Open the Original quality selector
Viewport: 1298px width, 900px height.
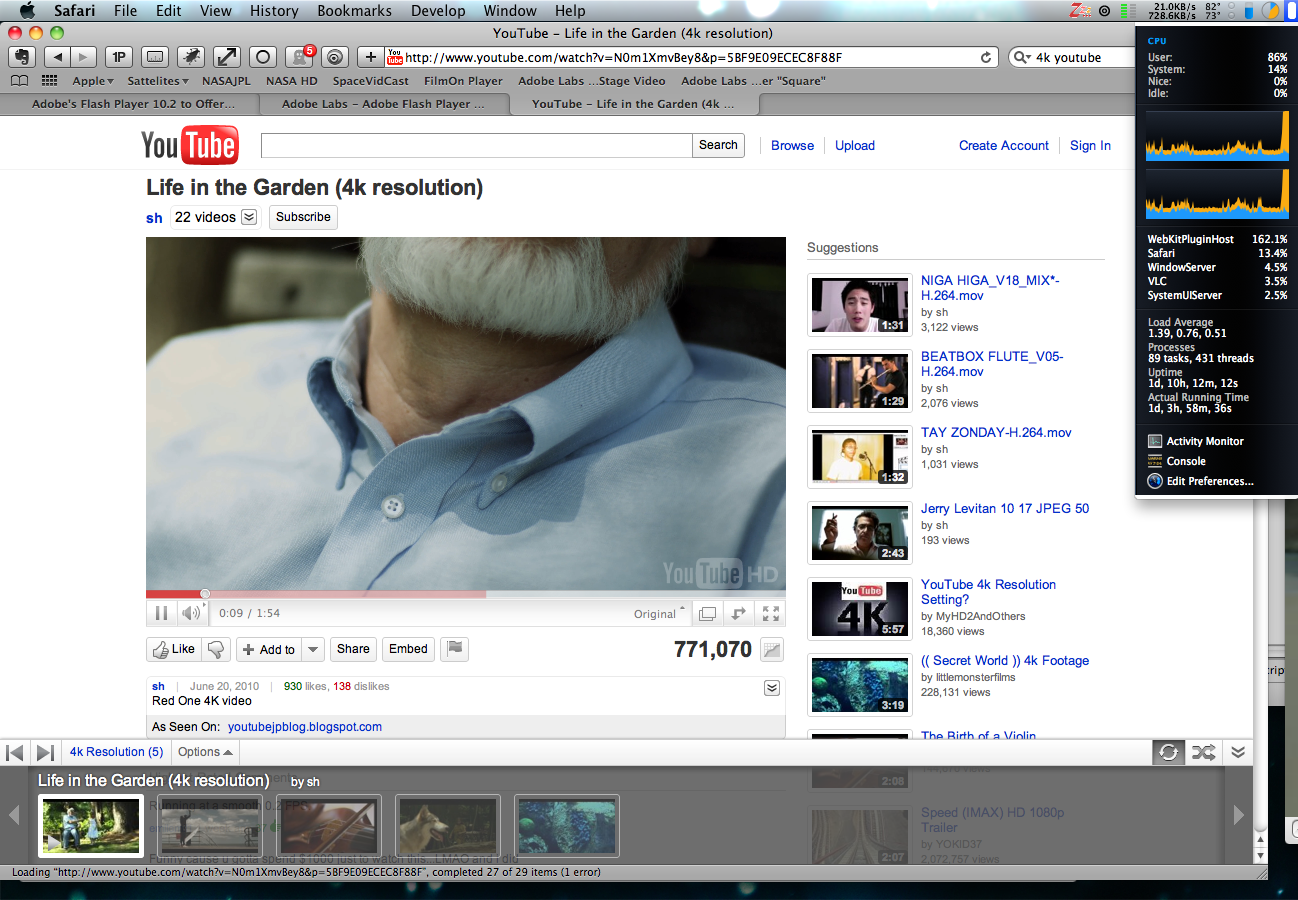tap(659, 614)
